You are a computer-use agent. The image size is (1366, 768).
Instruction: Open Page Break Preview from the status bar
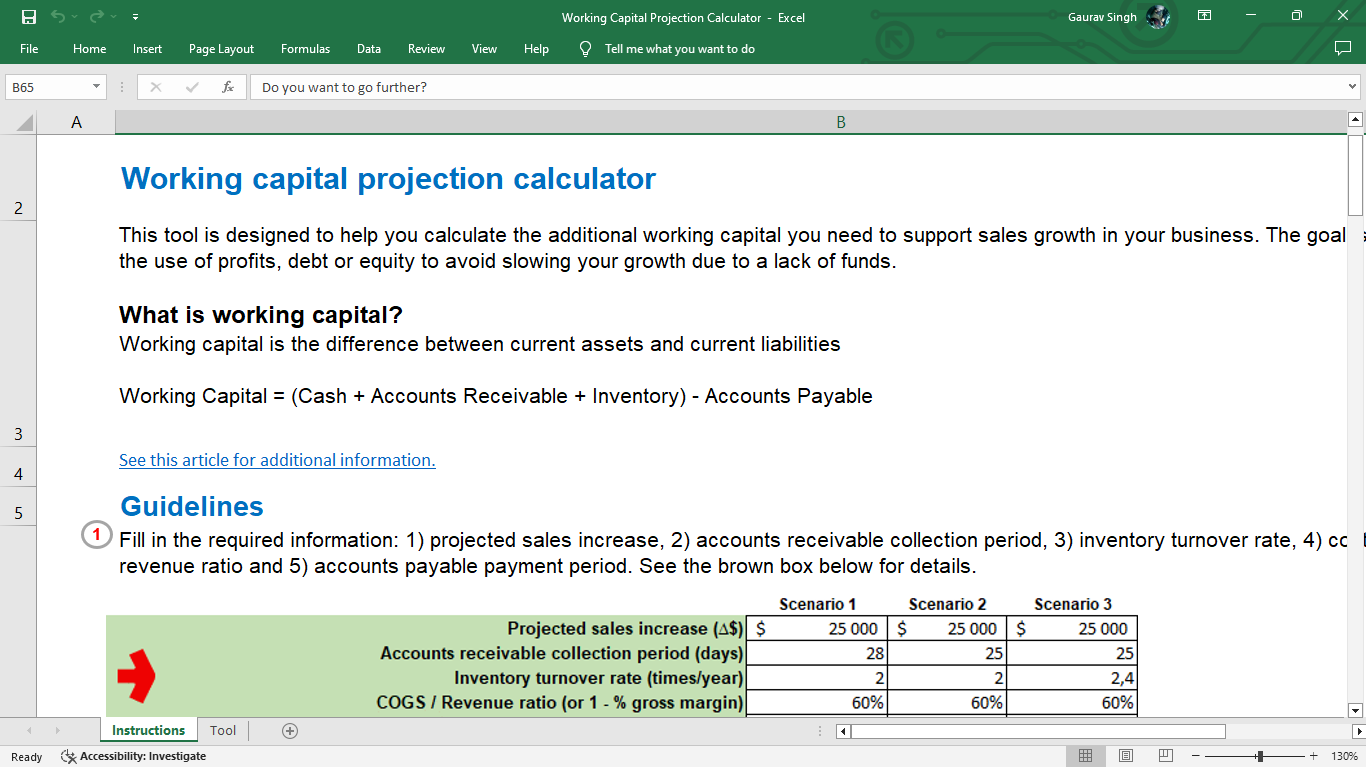click(1165, 755)
